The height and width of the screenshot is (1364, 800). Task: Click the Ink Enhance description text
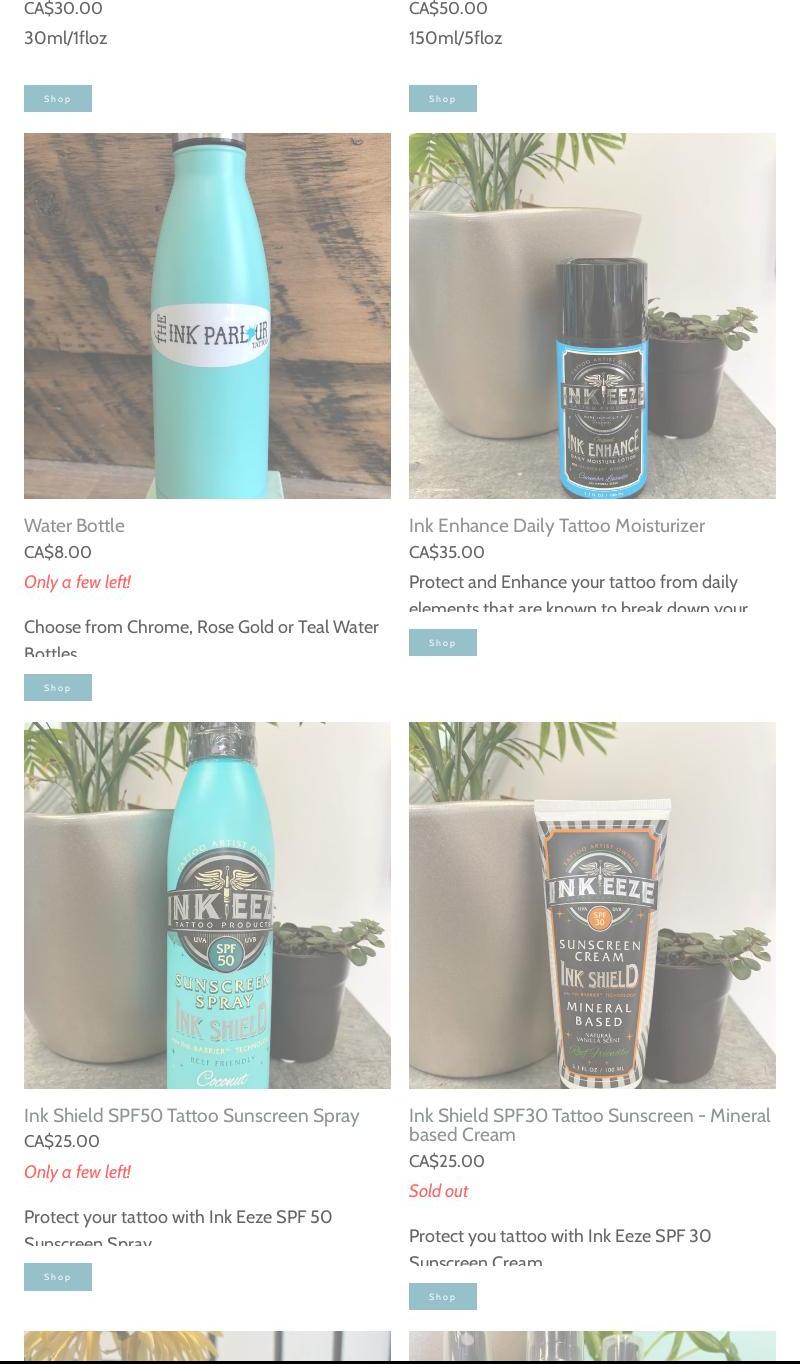tap(578, 594)
